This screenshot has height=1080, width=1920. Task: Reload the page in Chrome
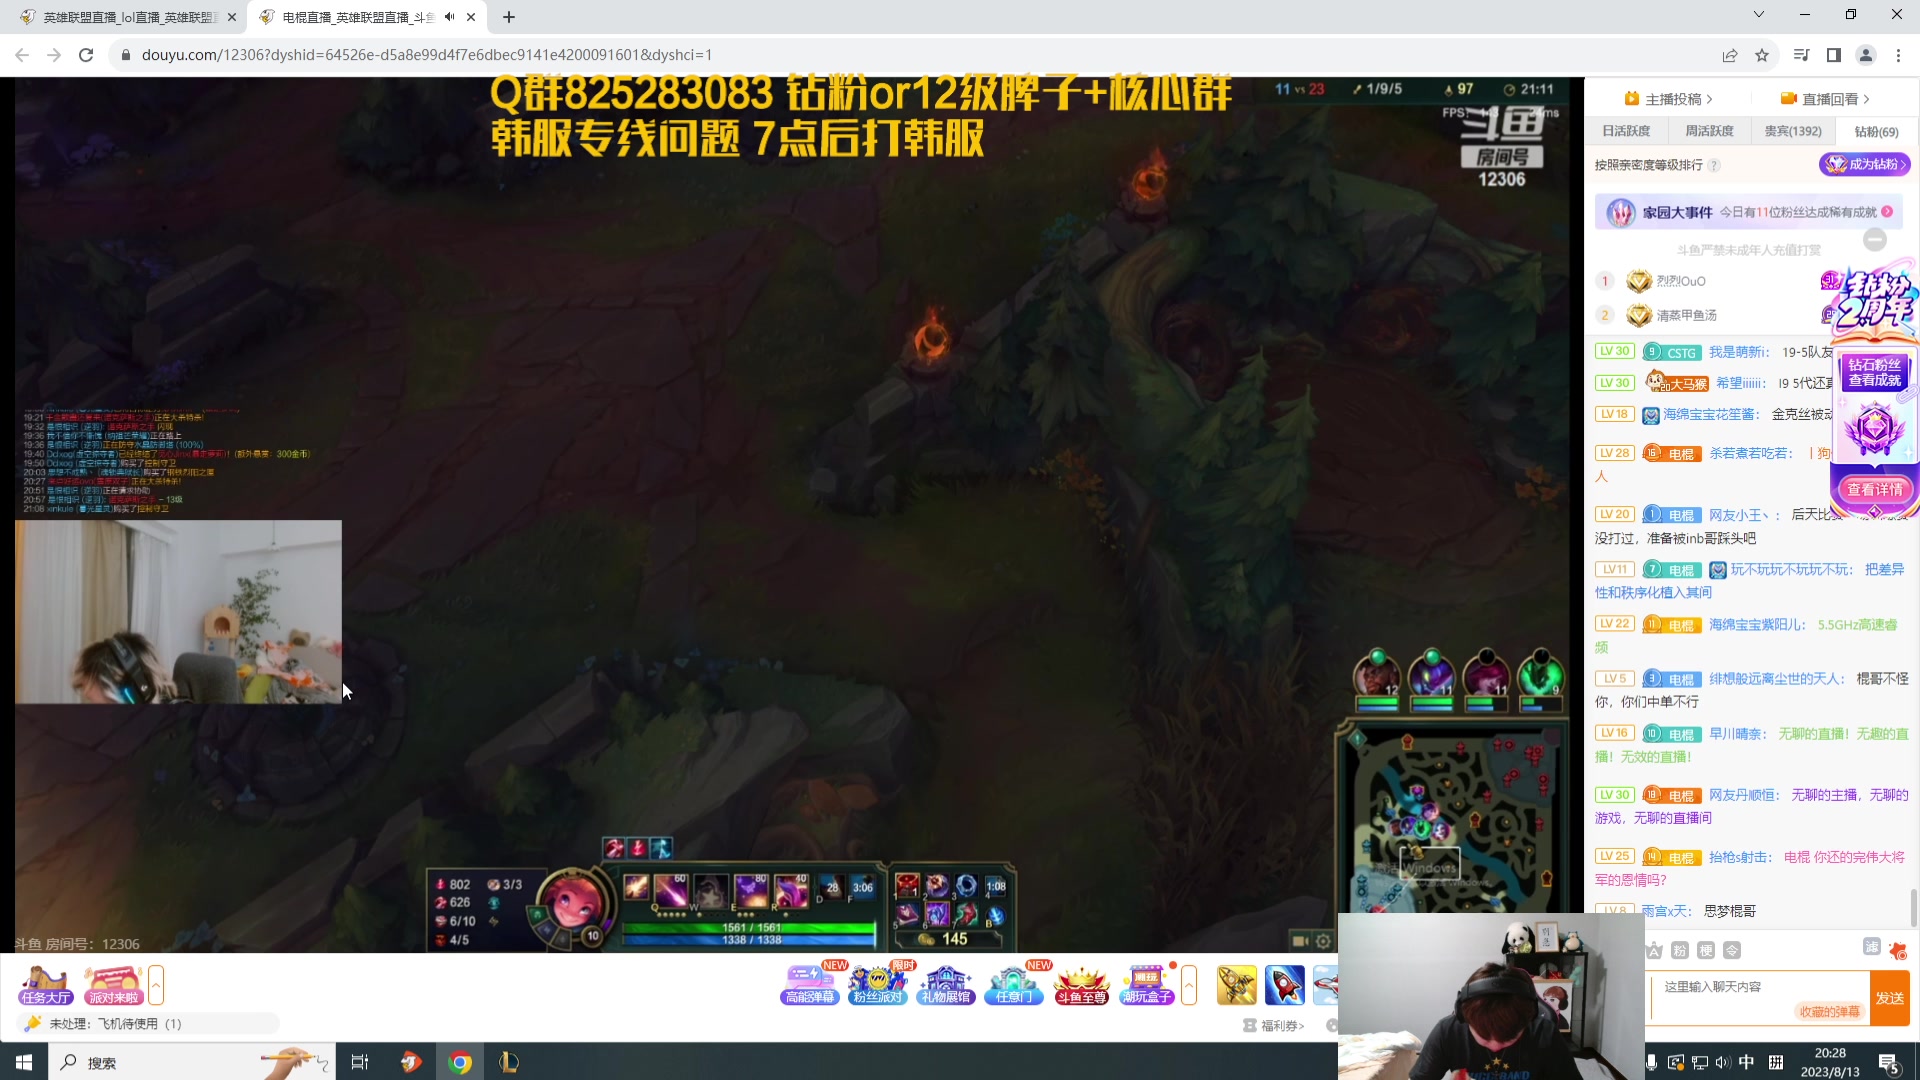(x=86, y=55)
